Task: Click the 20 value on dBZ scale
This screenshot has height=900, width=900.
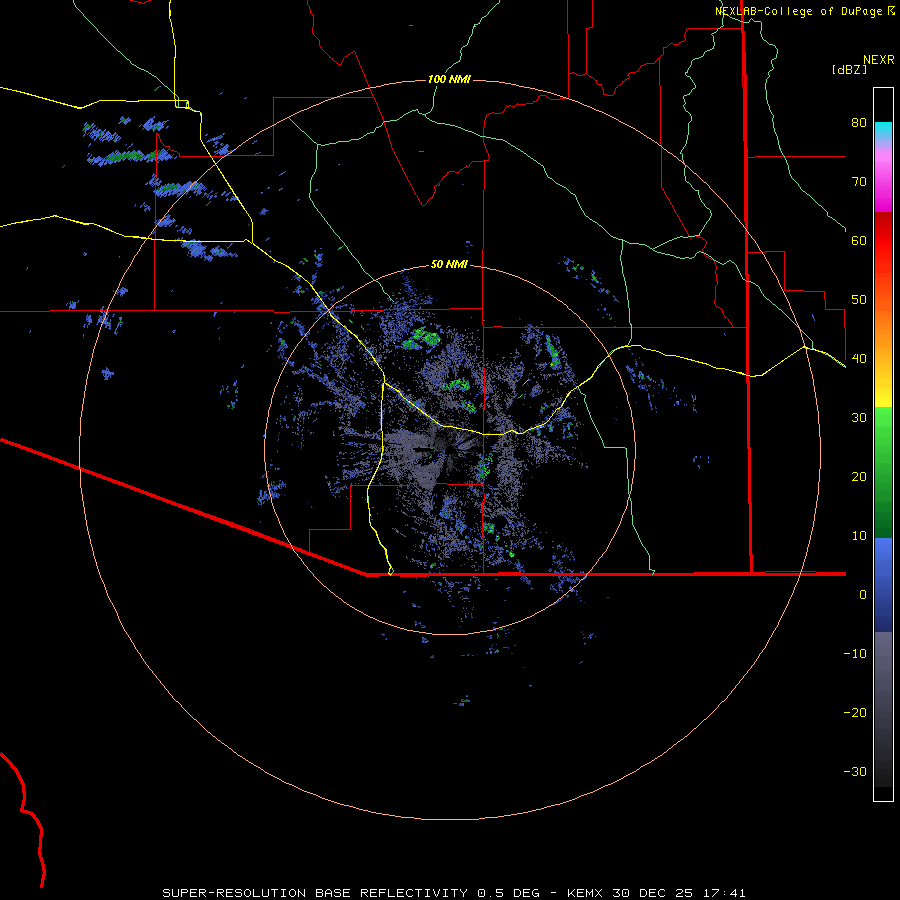Action: point(859,476)
